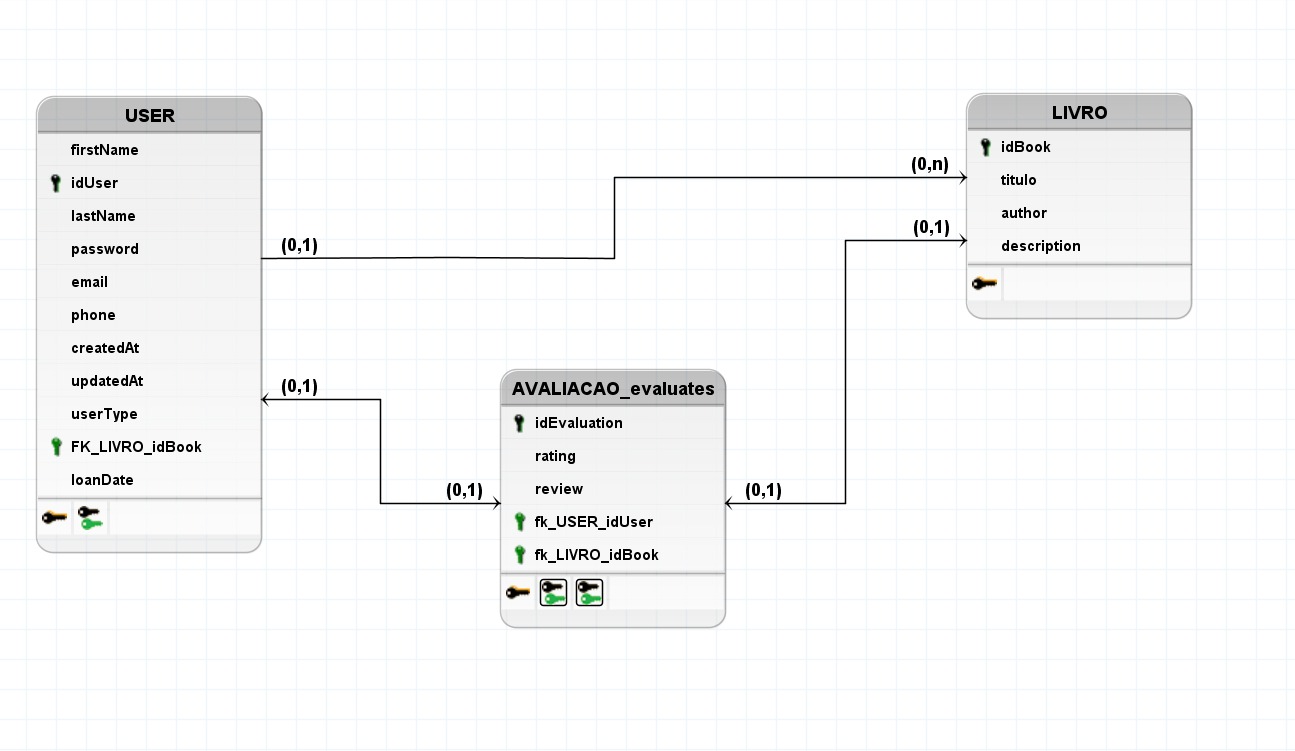Select the AVALIACAO_evaluates table header
Screen dimensions: 1295x751
613,388
